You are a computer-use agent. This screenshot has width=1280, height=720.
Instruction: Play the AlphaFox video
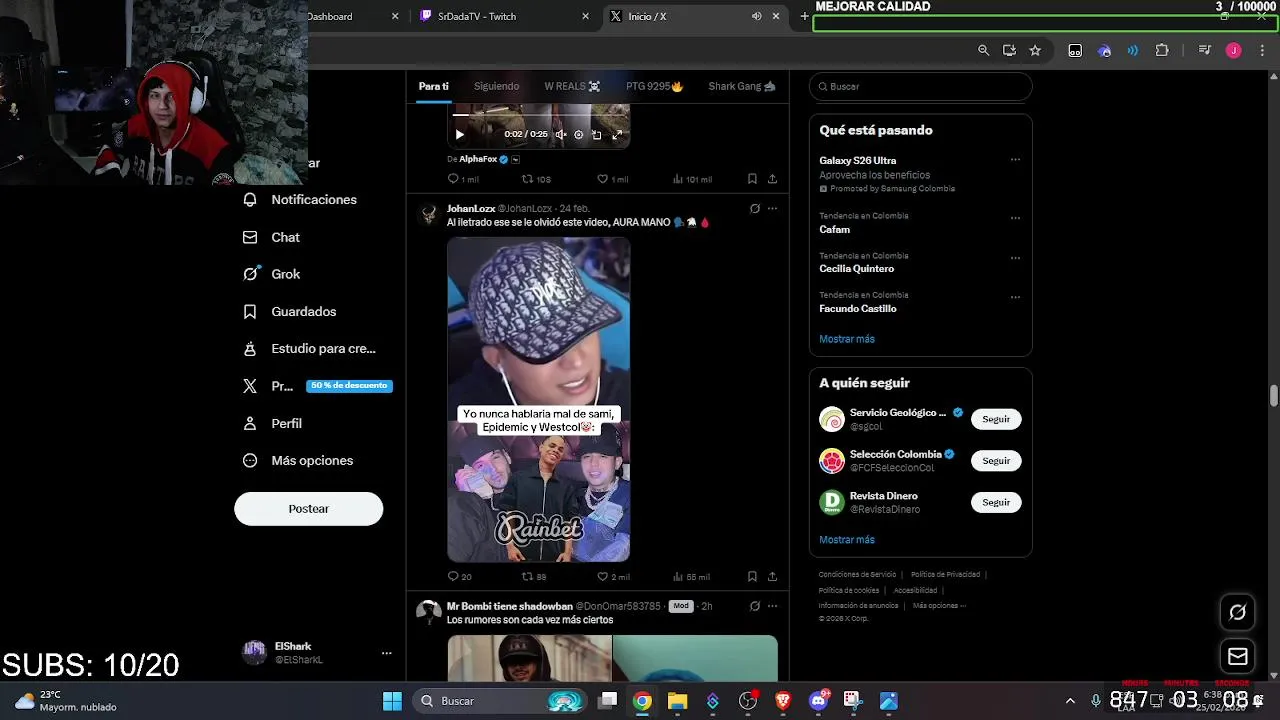[459, 134]
